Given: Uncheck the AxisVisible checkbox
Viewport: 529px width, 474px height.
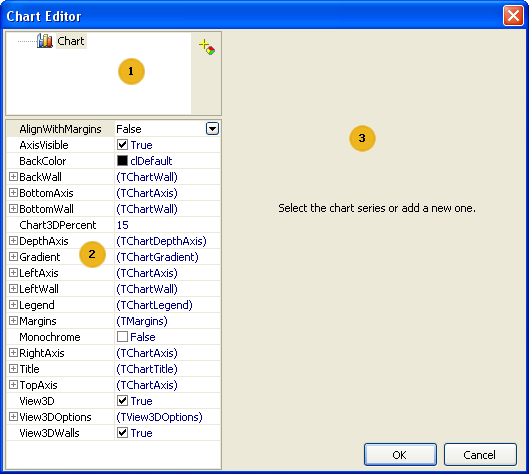Looking at the screenshot, I should click(122, 145).
